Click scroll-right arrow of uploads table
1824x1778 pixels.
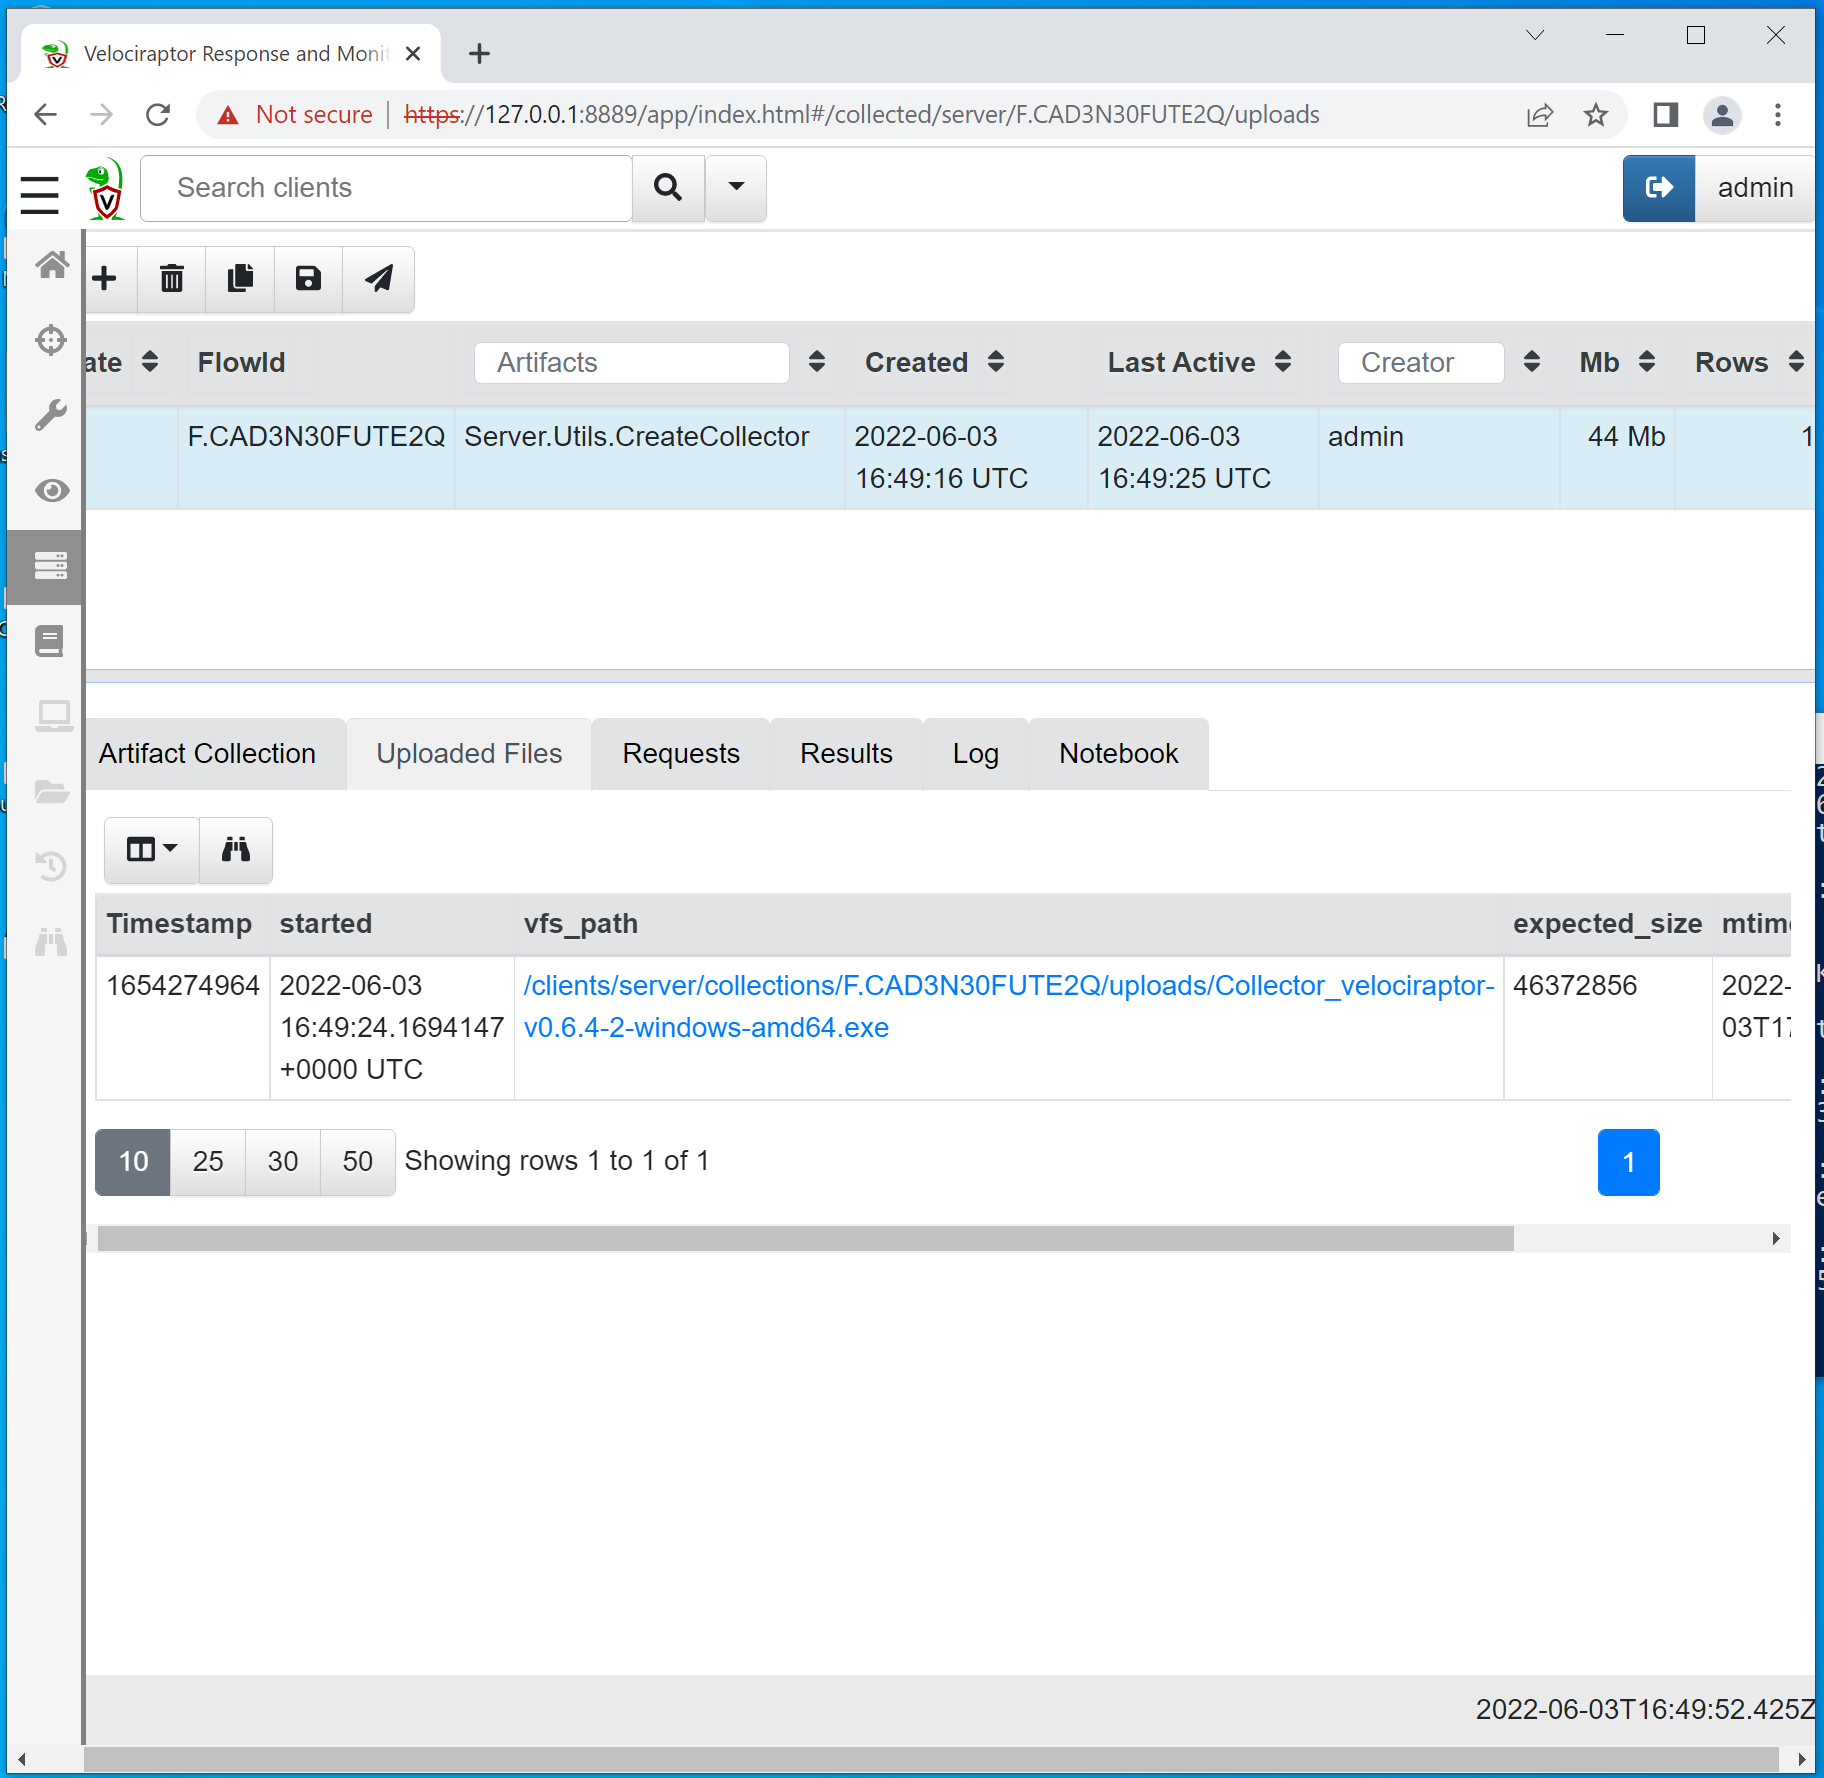tap(1776, 1239)
